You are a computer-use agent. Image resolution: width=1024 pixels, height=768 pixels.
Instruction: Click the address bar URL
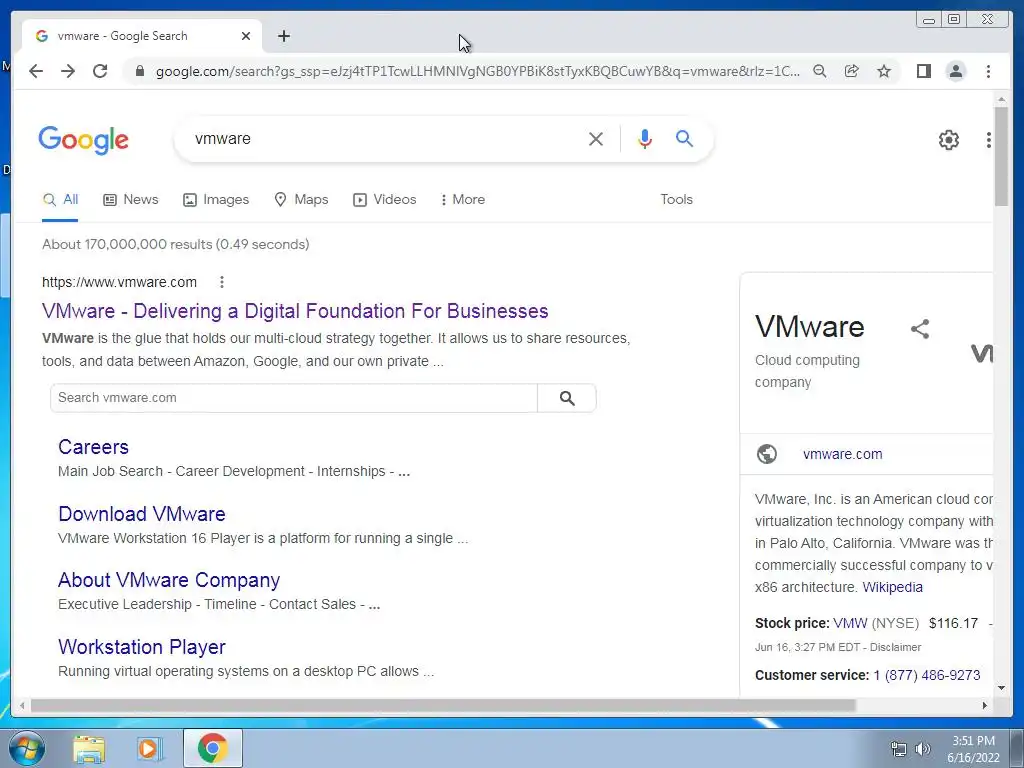477,71
